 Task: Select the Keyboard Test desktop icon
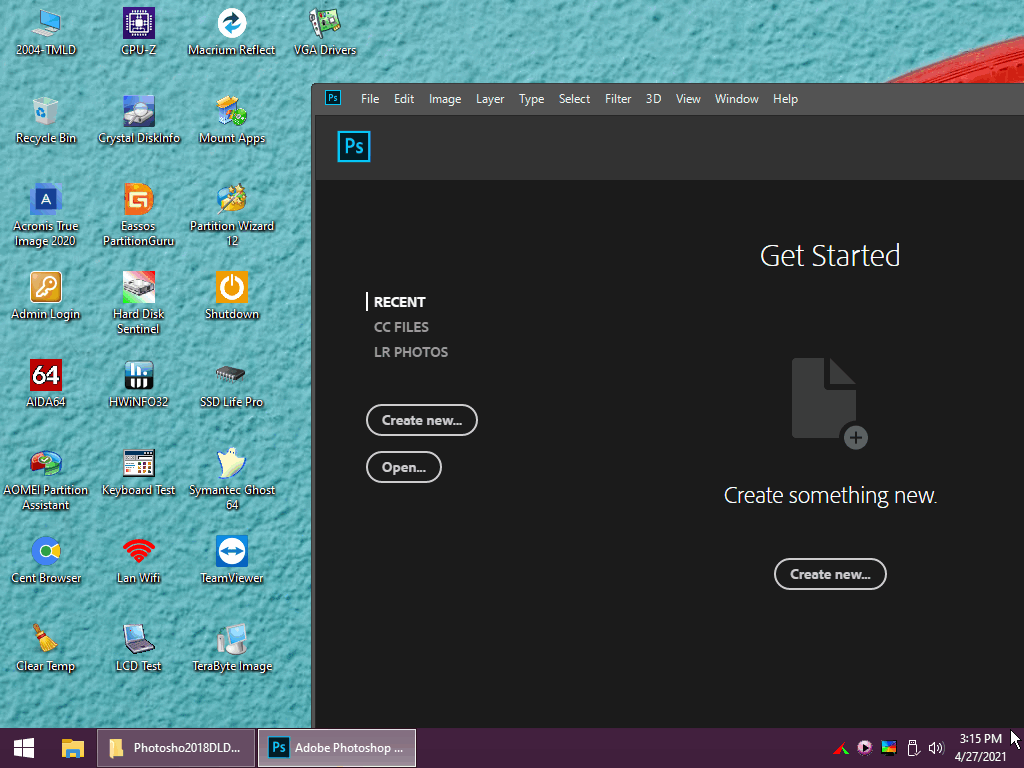138,472
